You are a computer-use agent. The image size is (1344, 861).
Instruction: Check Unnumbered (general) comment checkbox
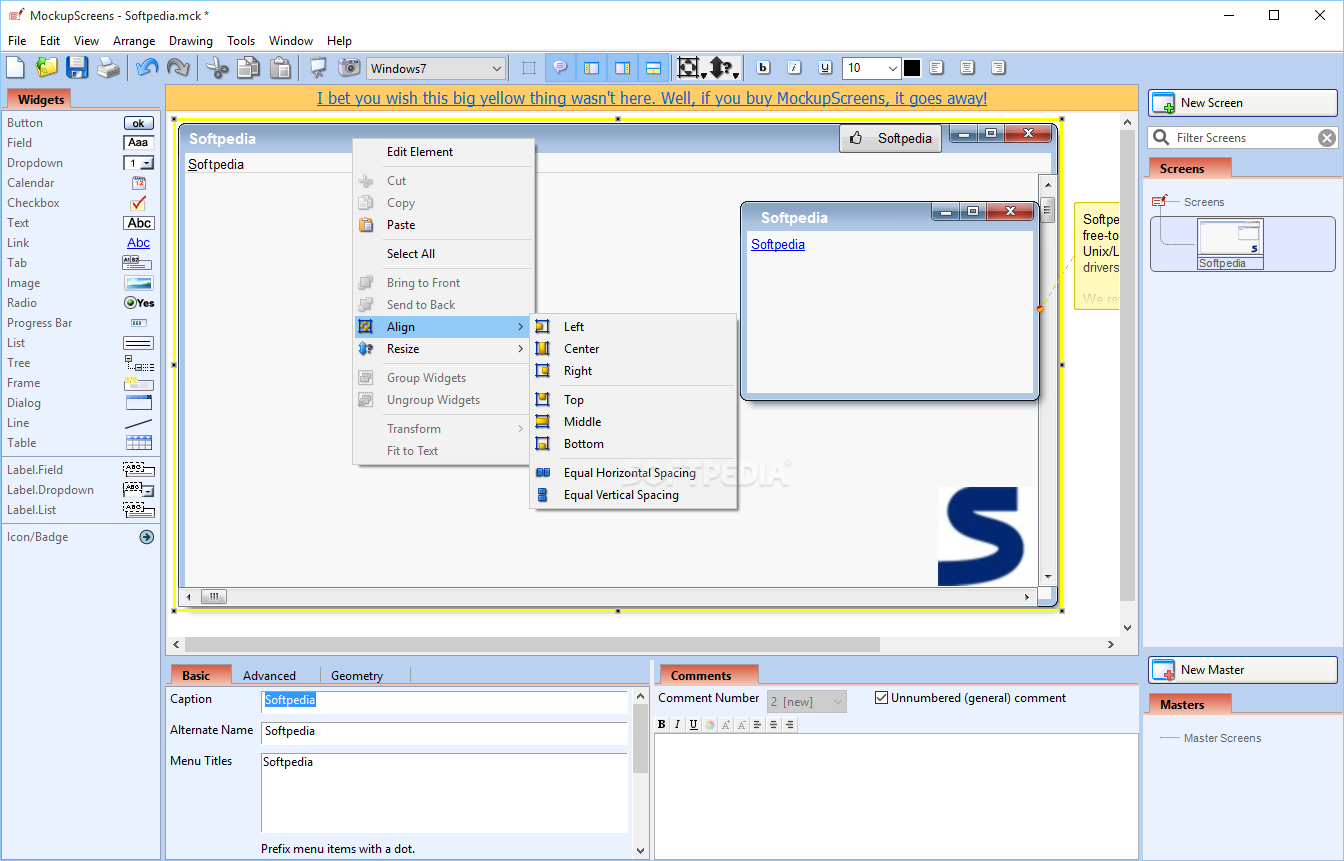(x=881, y=698)
